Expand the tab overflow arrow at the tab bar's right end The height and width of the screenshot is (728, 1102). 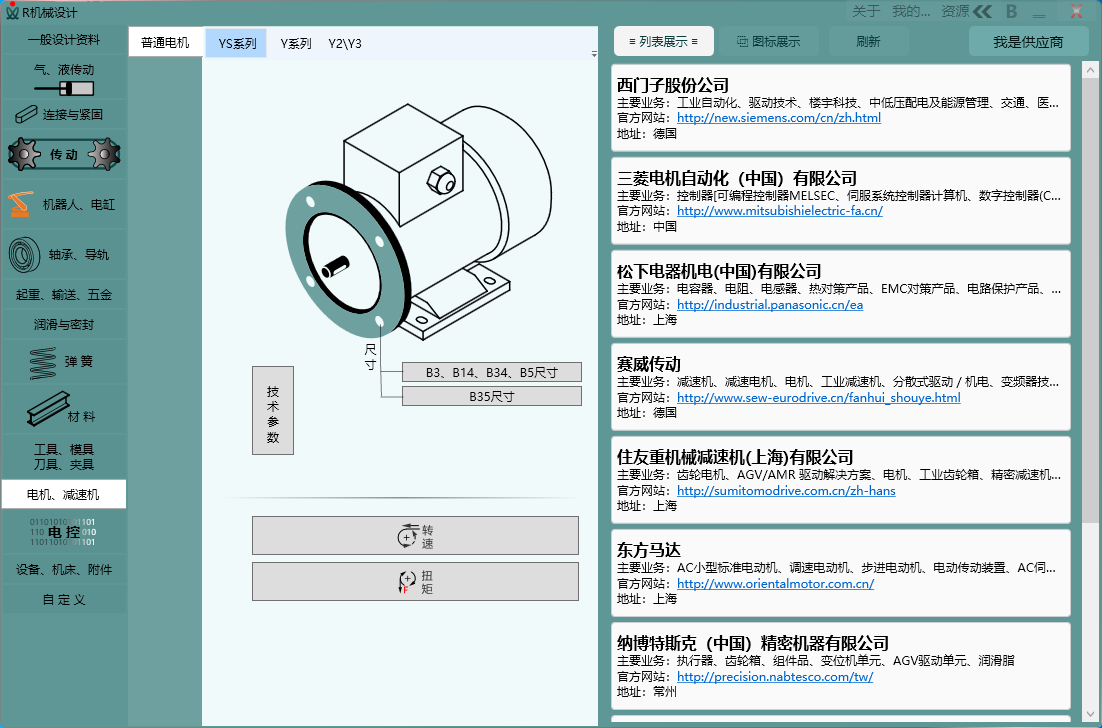point(594,53)
